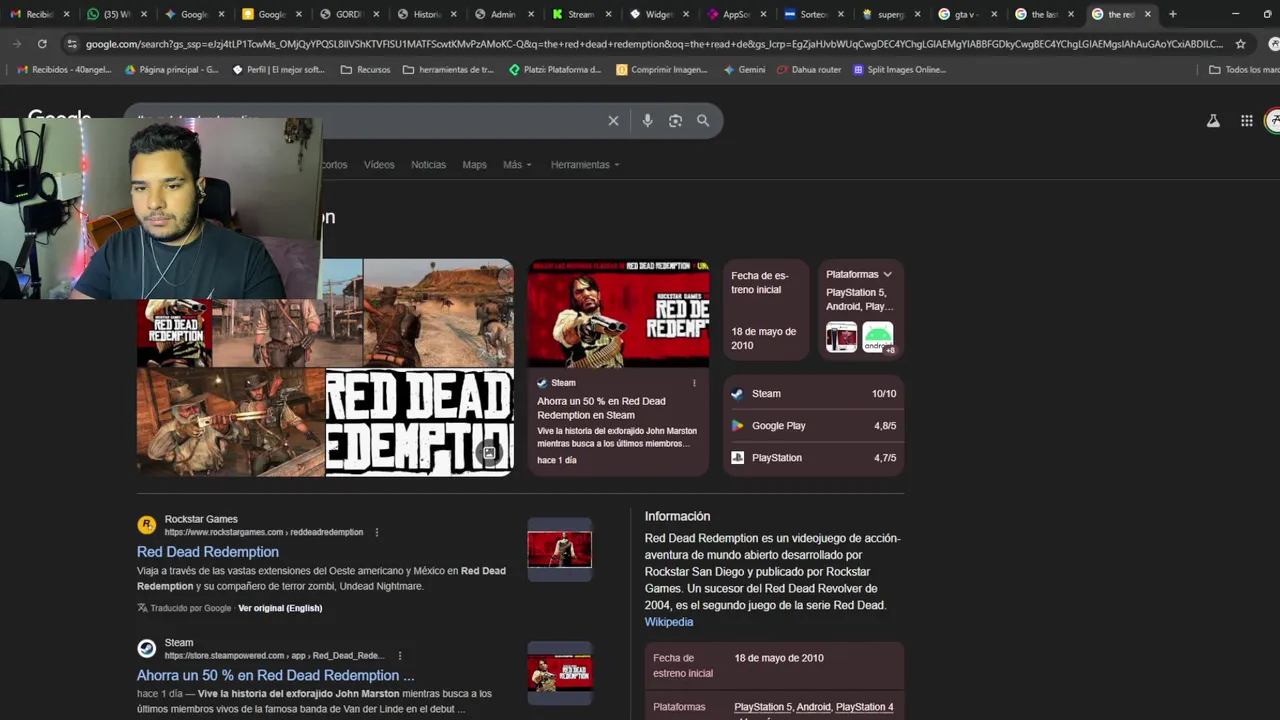
Task: Open the Steam store result thumbnail
Action: click(x=560, y=672)
